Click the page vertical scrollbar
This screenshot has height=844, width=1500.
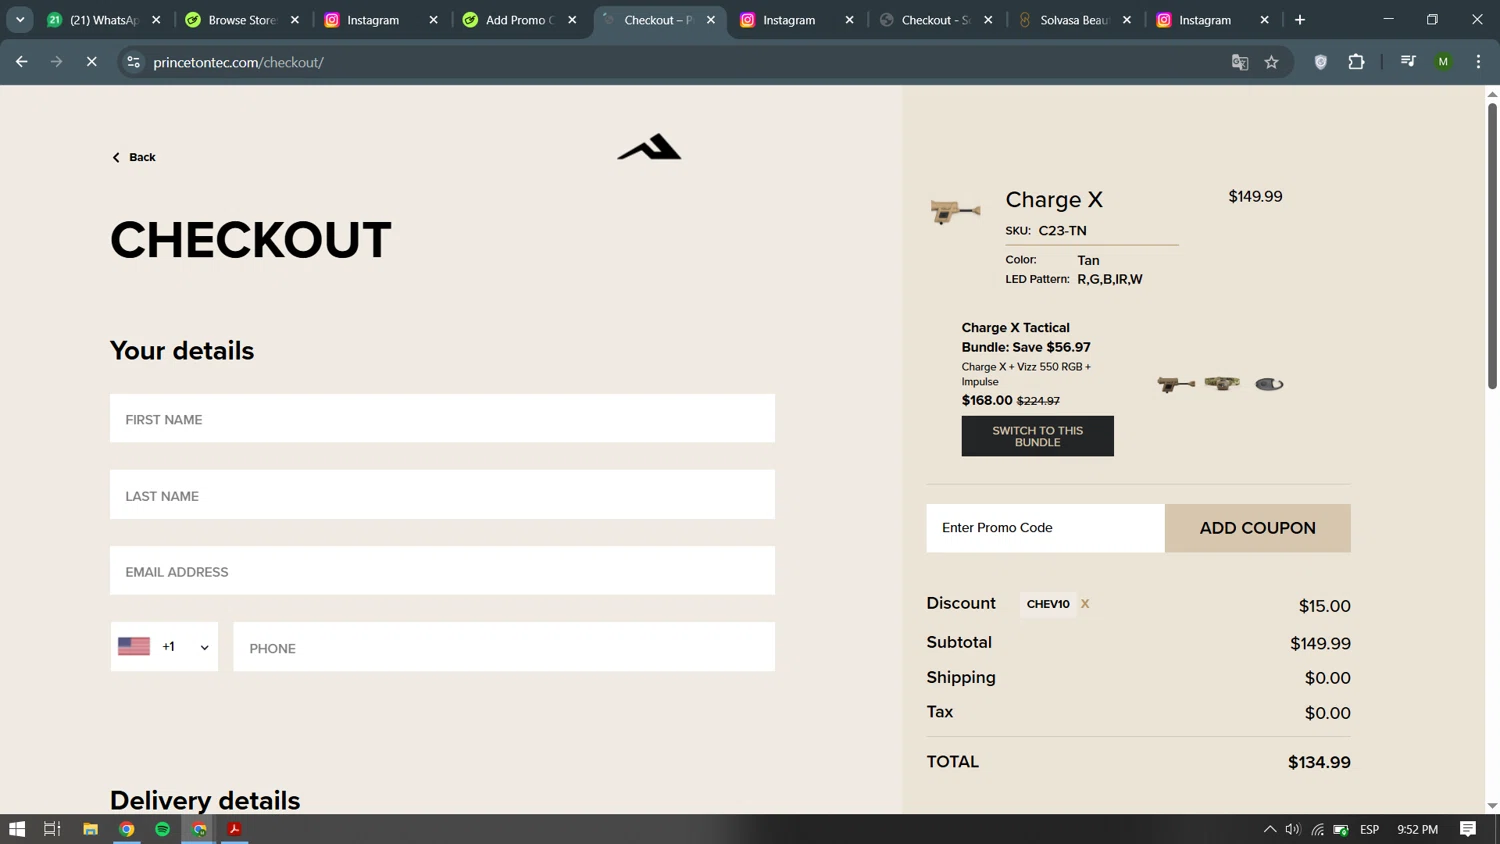[x=1492, y=245]
